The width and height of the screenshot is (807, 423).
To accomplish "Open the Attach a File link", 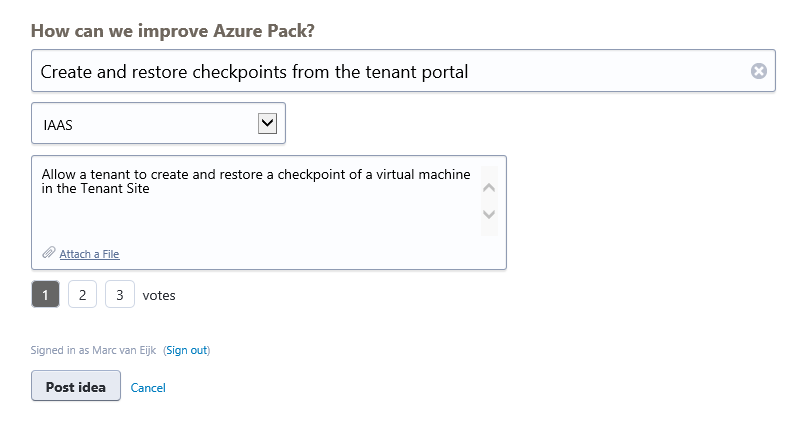I will tap(89, 254).
